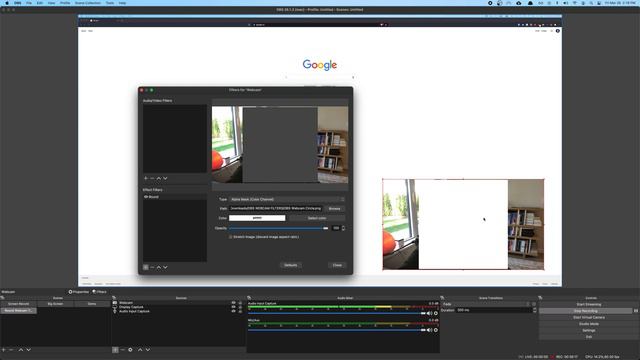
Task: Adjust the Opacity slider
Action: pyautogui.click(x=279, y=228)
